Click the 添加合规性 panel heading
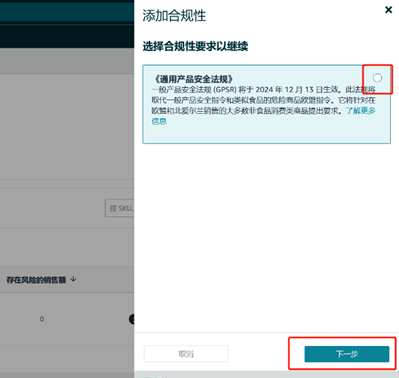This screenshot has height=378, width=399. [x=174, y=16]
